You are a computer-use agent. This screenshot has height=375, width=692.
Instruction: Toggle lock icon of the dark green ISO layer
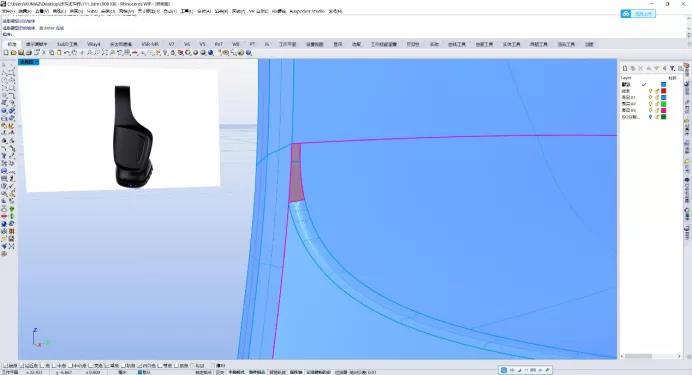point(657,117)
